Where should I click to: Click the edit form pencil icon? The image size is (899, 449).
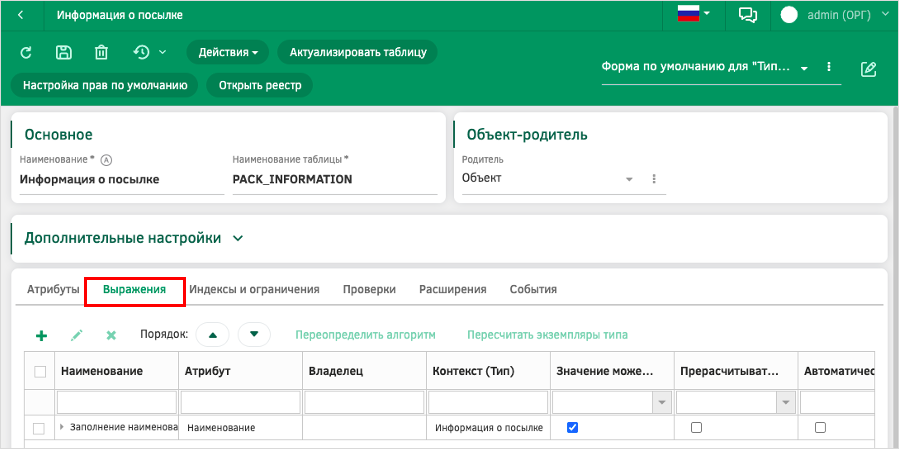tap(869, 69)
